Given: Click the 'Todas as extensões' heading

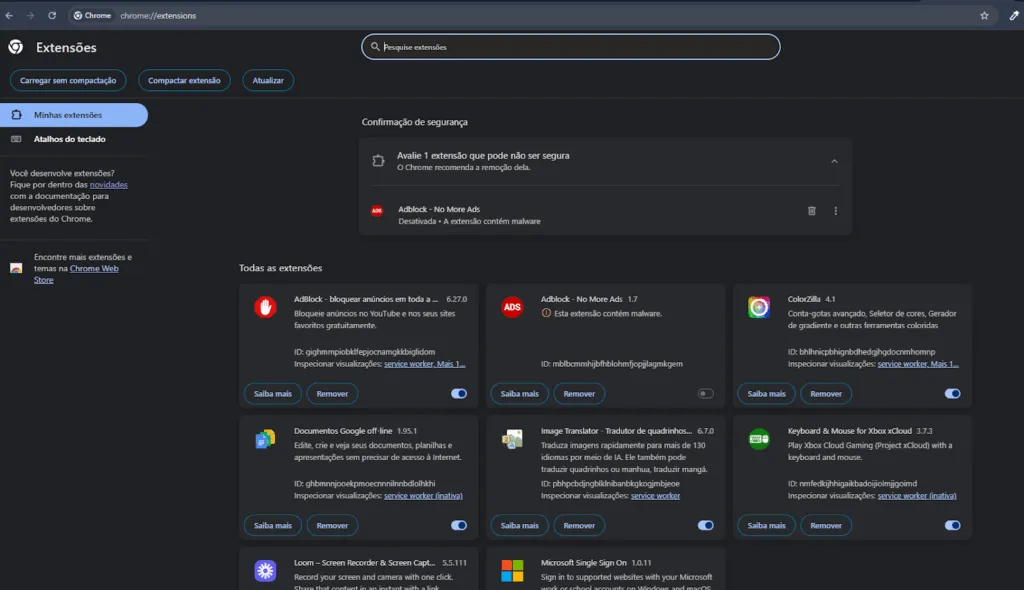Looking at the screenshot, I should 280,268.
